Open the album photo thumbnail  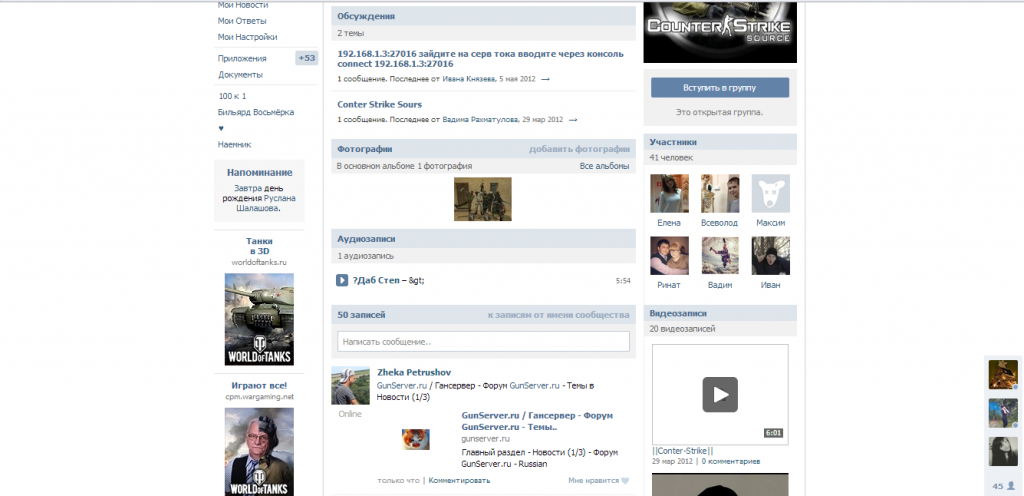coord(483,199)
